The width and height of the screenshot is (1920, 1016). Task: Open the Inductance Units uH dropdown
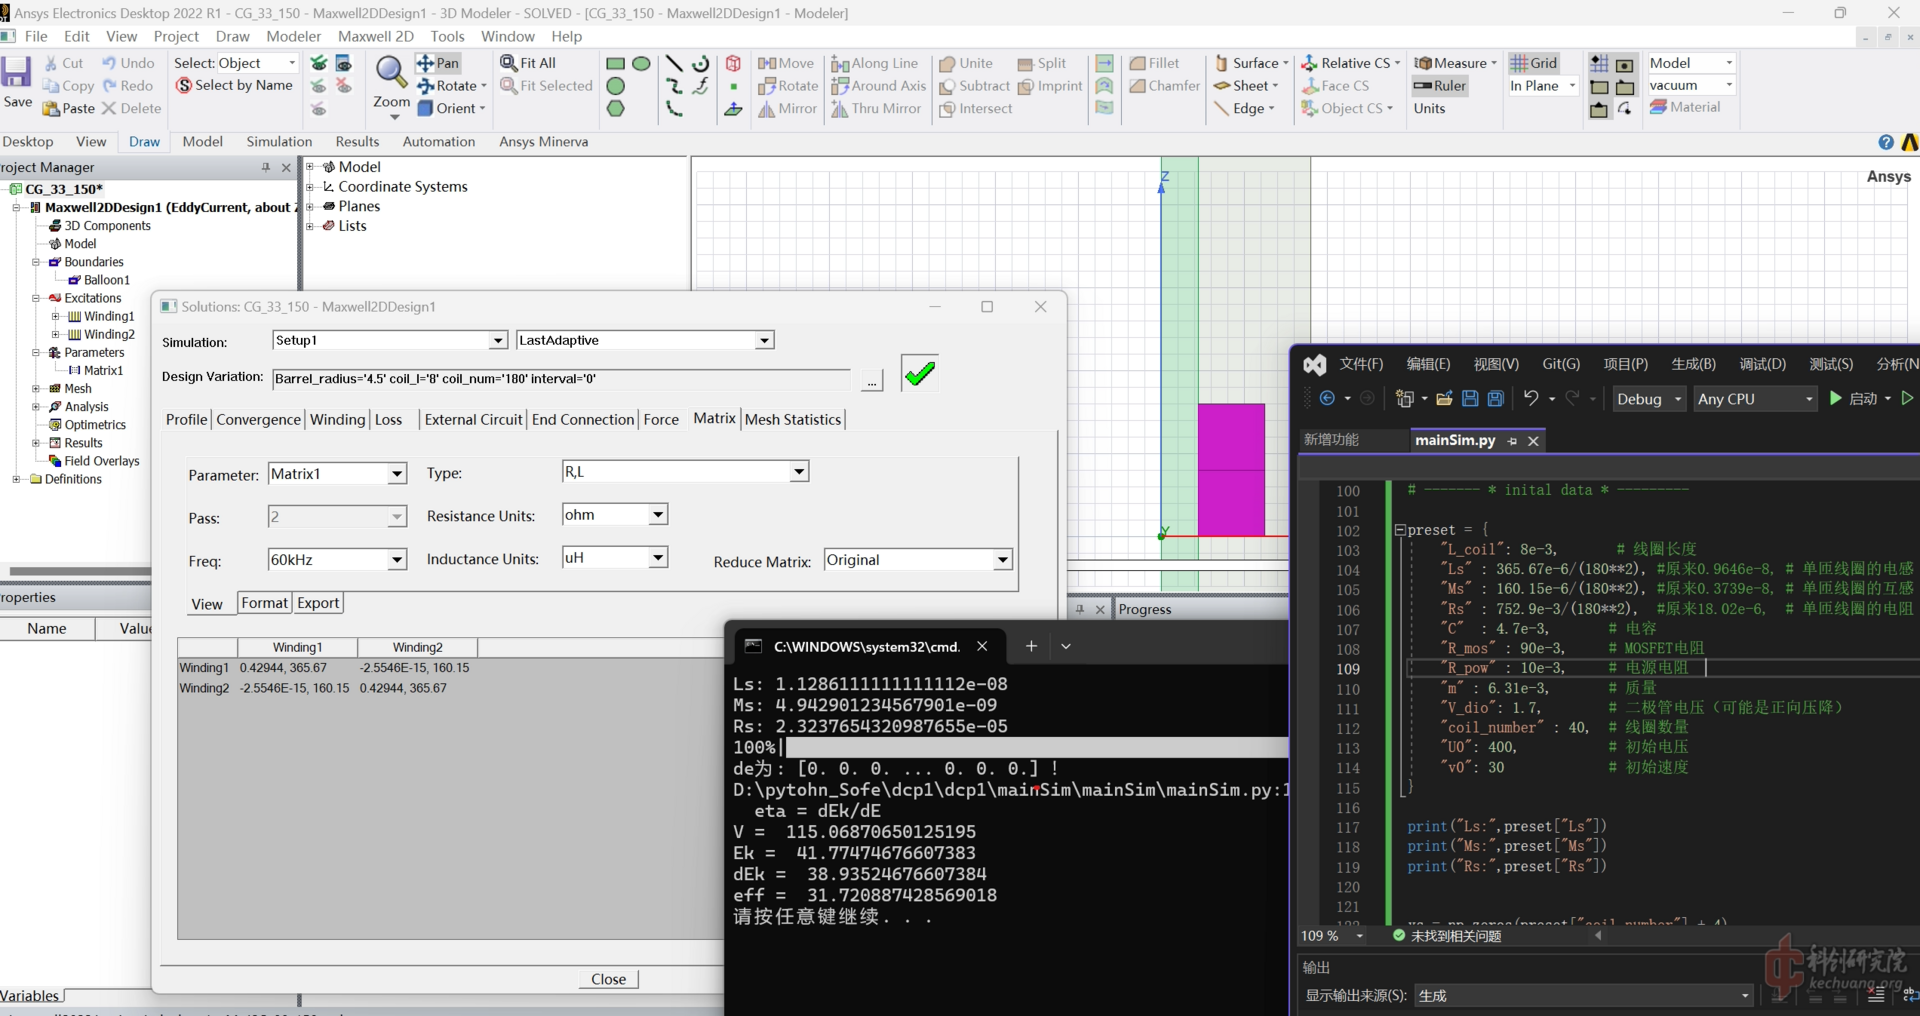point(658,558)
